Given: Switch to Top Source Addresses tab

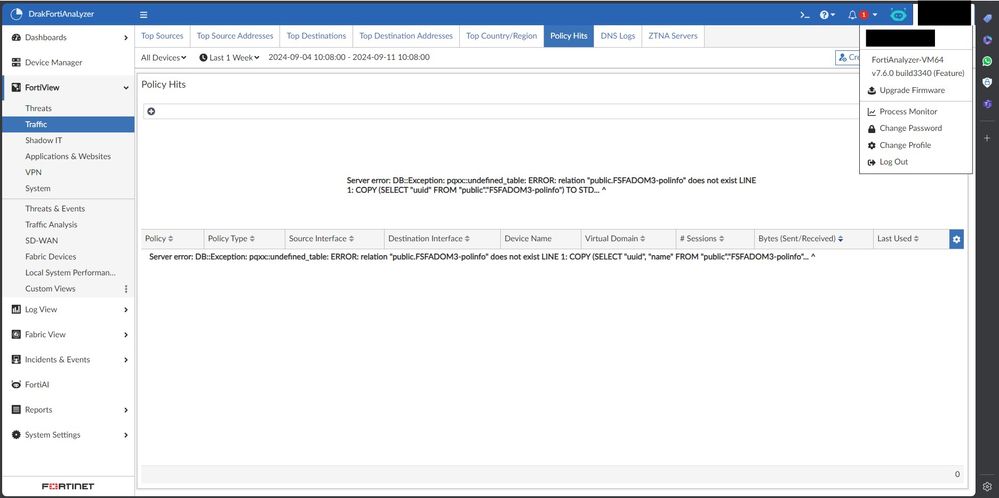Looking at the screenshot, I should click(235, 36).
